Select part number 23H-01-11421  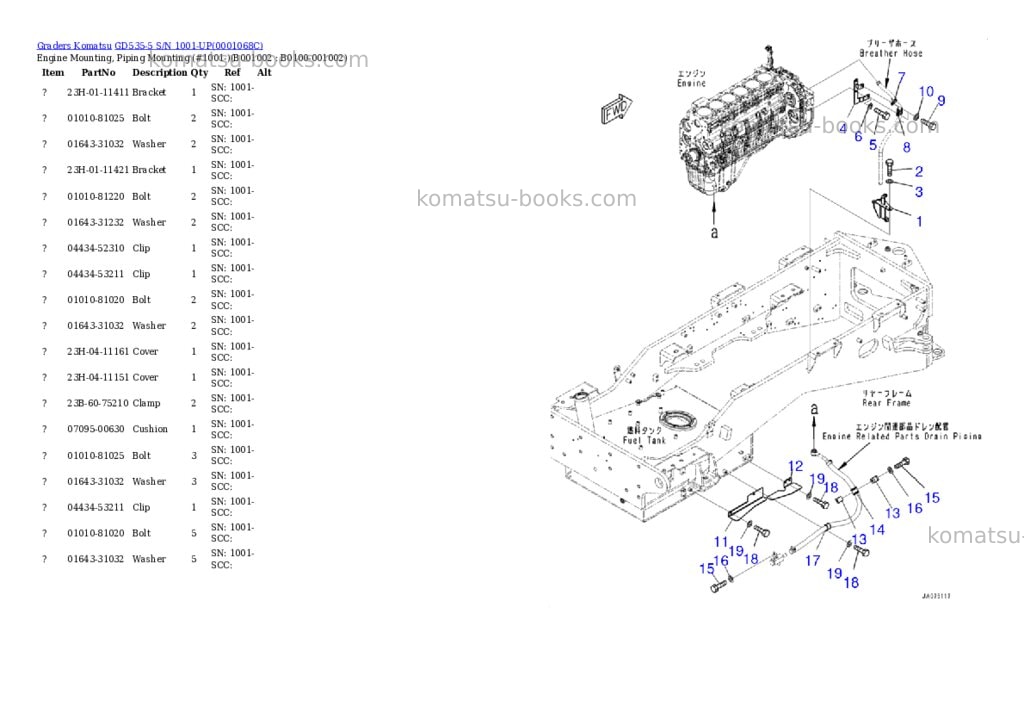tap(98, 170)
